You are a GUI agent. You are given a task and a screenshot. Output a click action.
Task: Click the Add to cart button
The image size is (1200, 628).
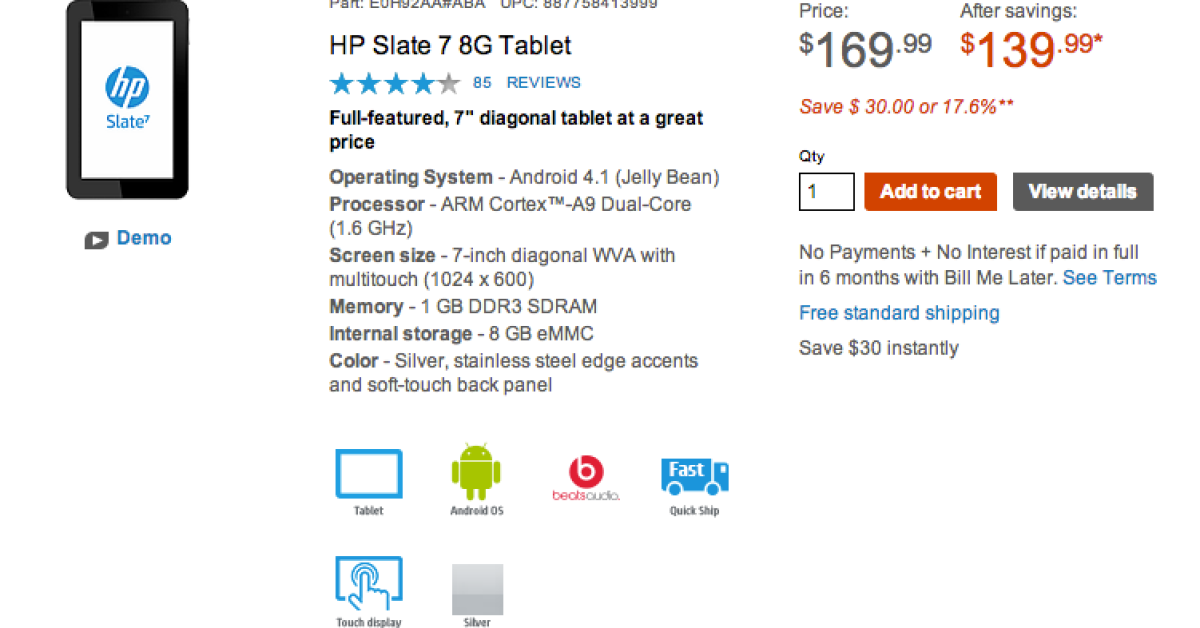pos(930,192)
